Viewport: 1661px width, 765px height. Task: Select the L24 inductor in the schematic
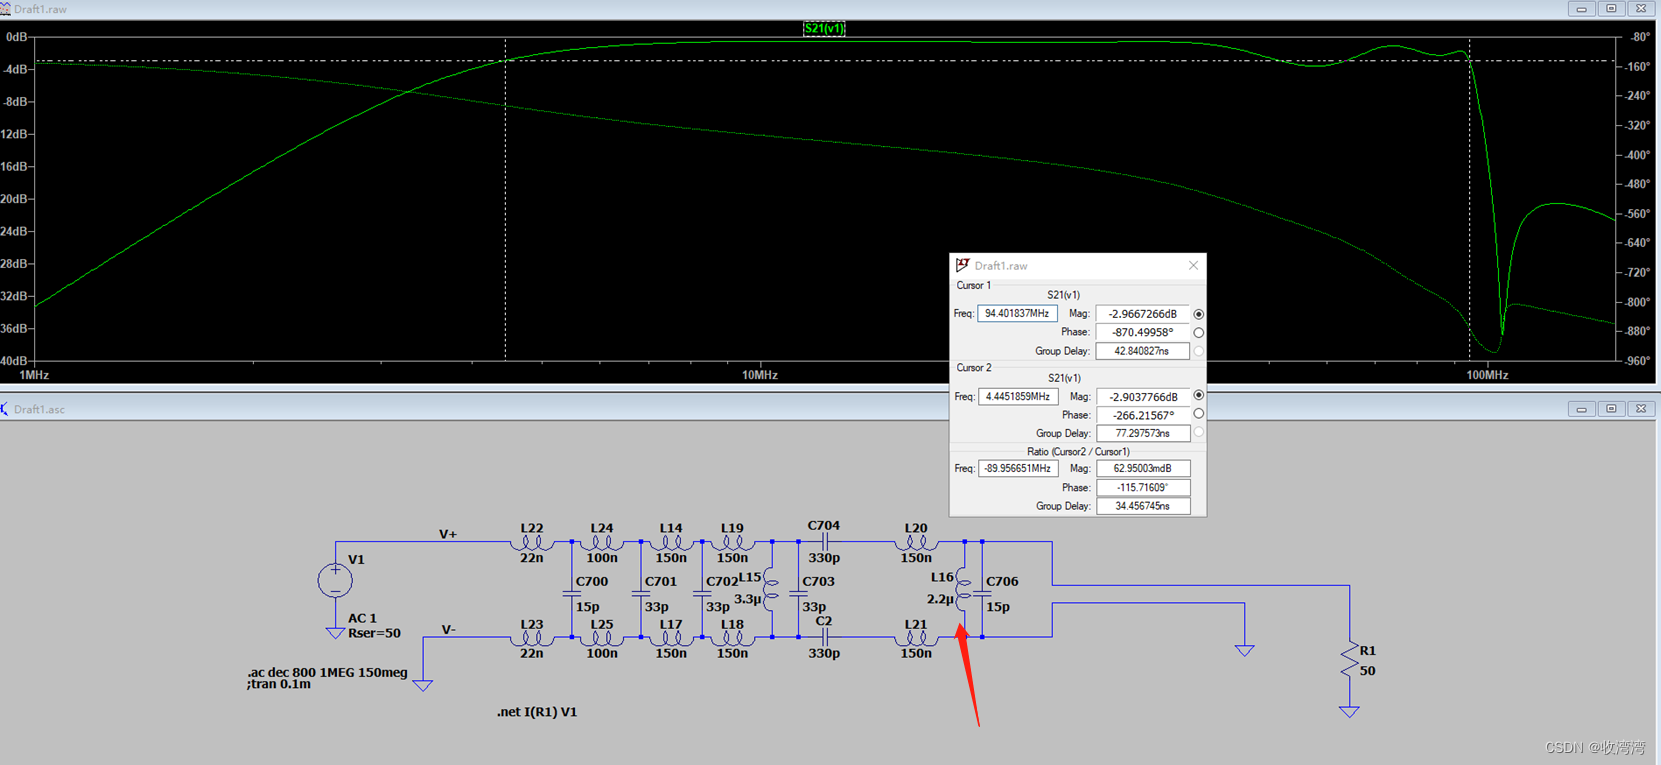point(602,543)
